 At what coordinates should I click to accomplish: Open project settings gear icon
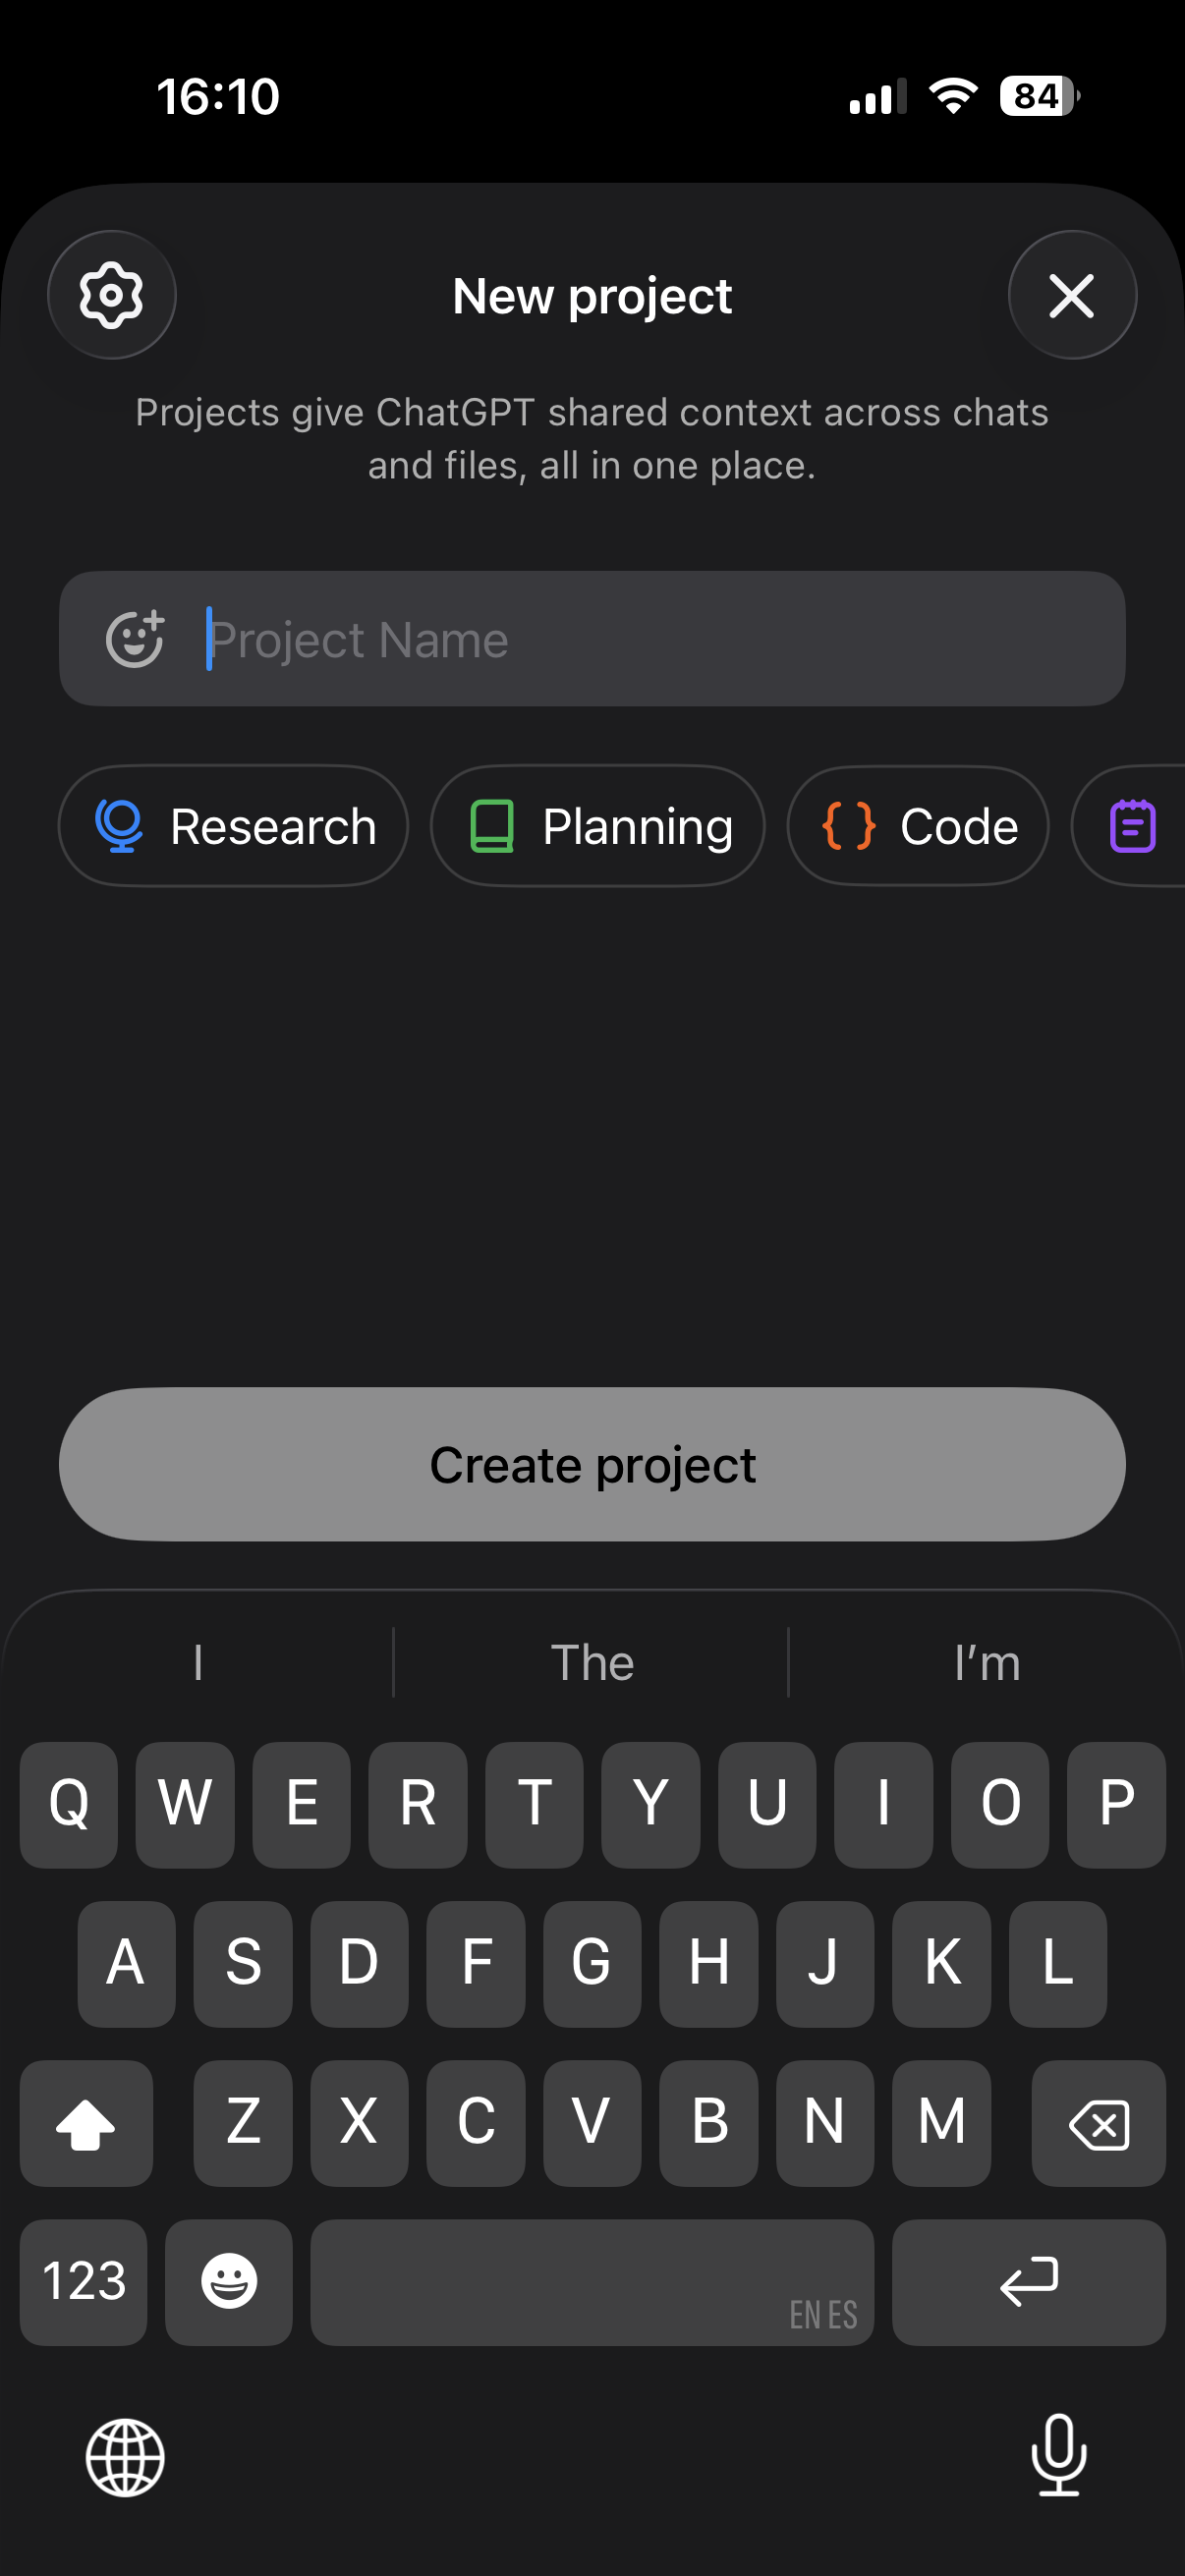pyautogui.click(x=111, y=295)
